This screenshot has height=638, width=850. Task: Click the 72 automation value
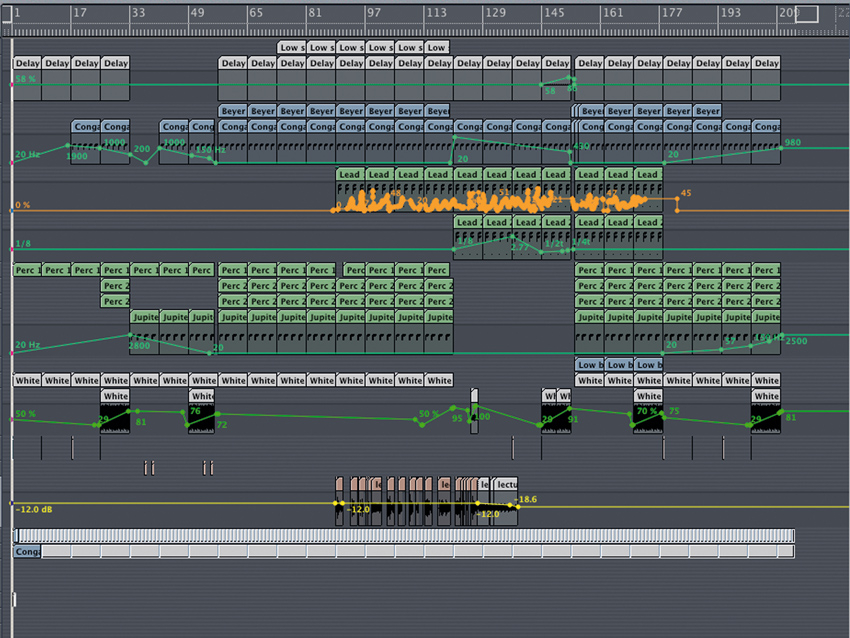pyautogui.click(x=222, y=424)
